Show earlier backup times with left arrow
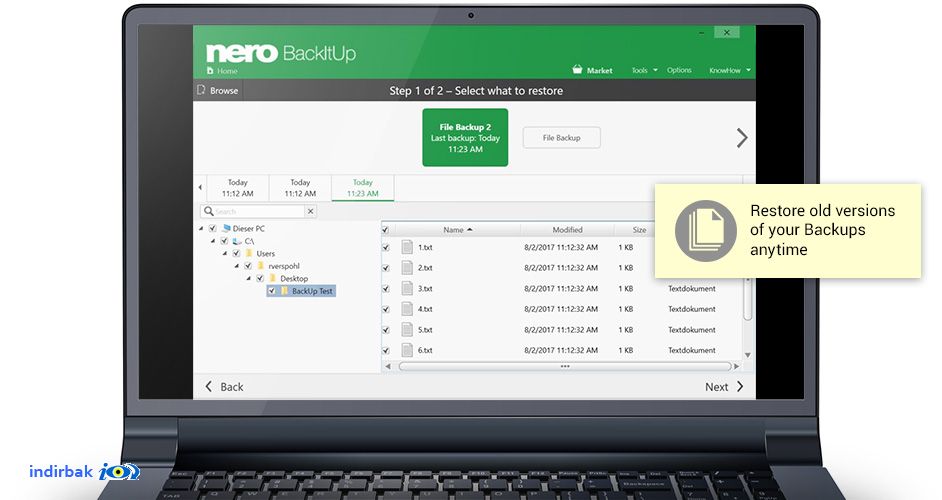 pyautogui.click(x=200, y=188)
